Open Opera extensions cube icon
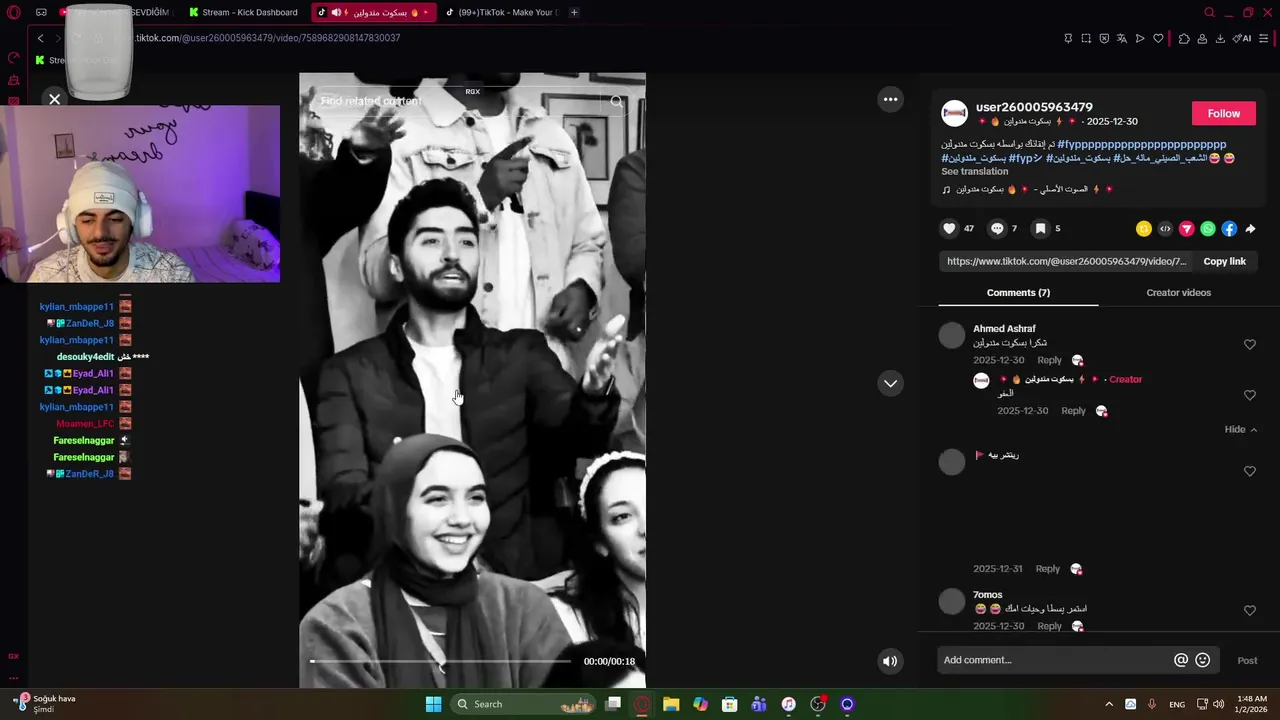This screenshot has height=720, width=1280. click(1184, 38)
